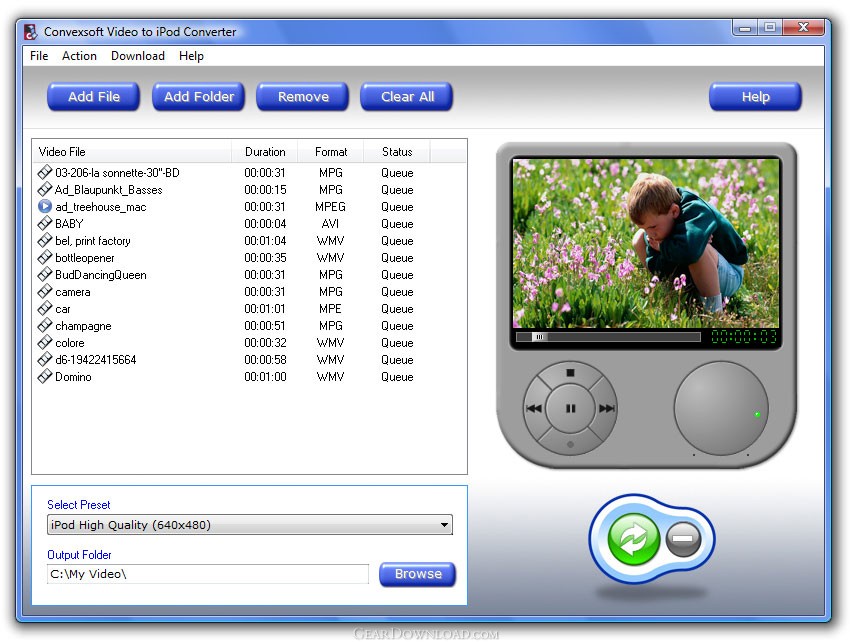Click the round volume knob
852x642 pixels.
[x=721, y=408]
